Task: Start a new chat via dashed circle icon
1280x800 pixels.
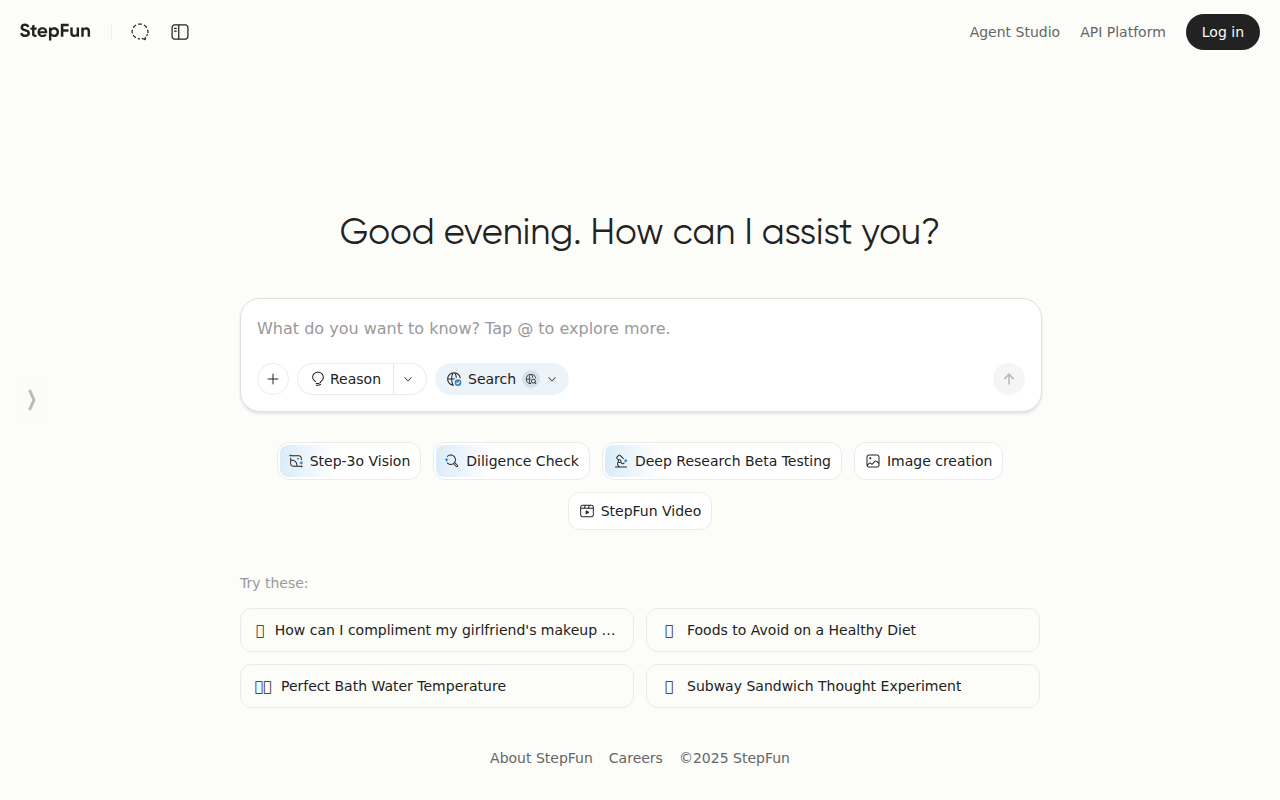Action: click(x=140, y=32)
